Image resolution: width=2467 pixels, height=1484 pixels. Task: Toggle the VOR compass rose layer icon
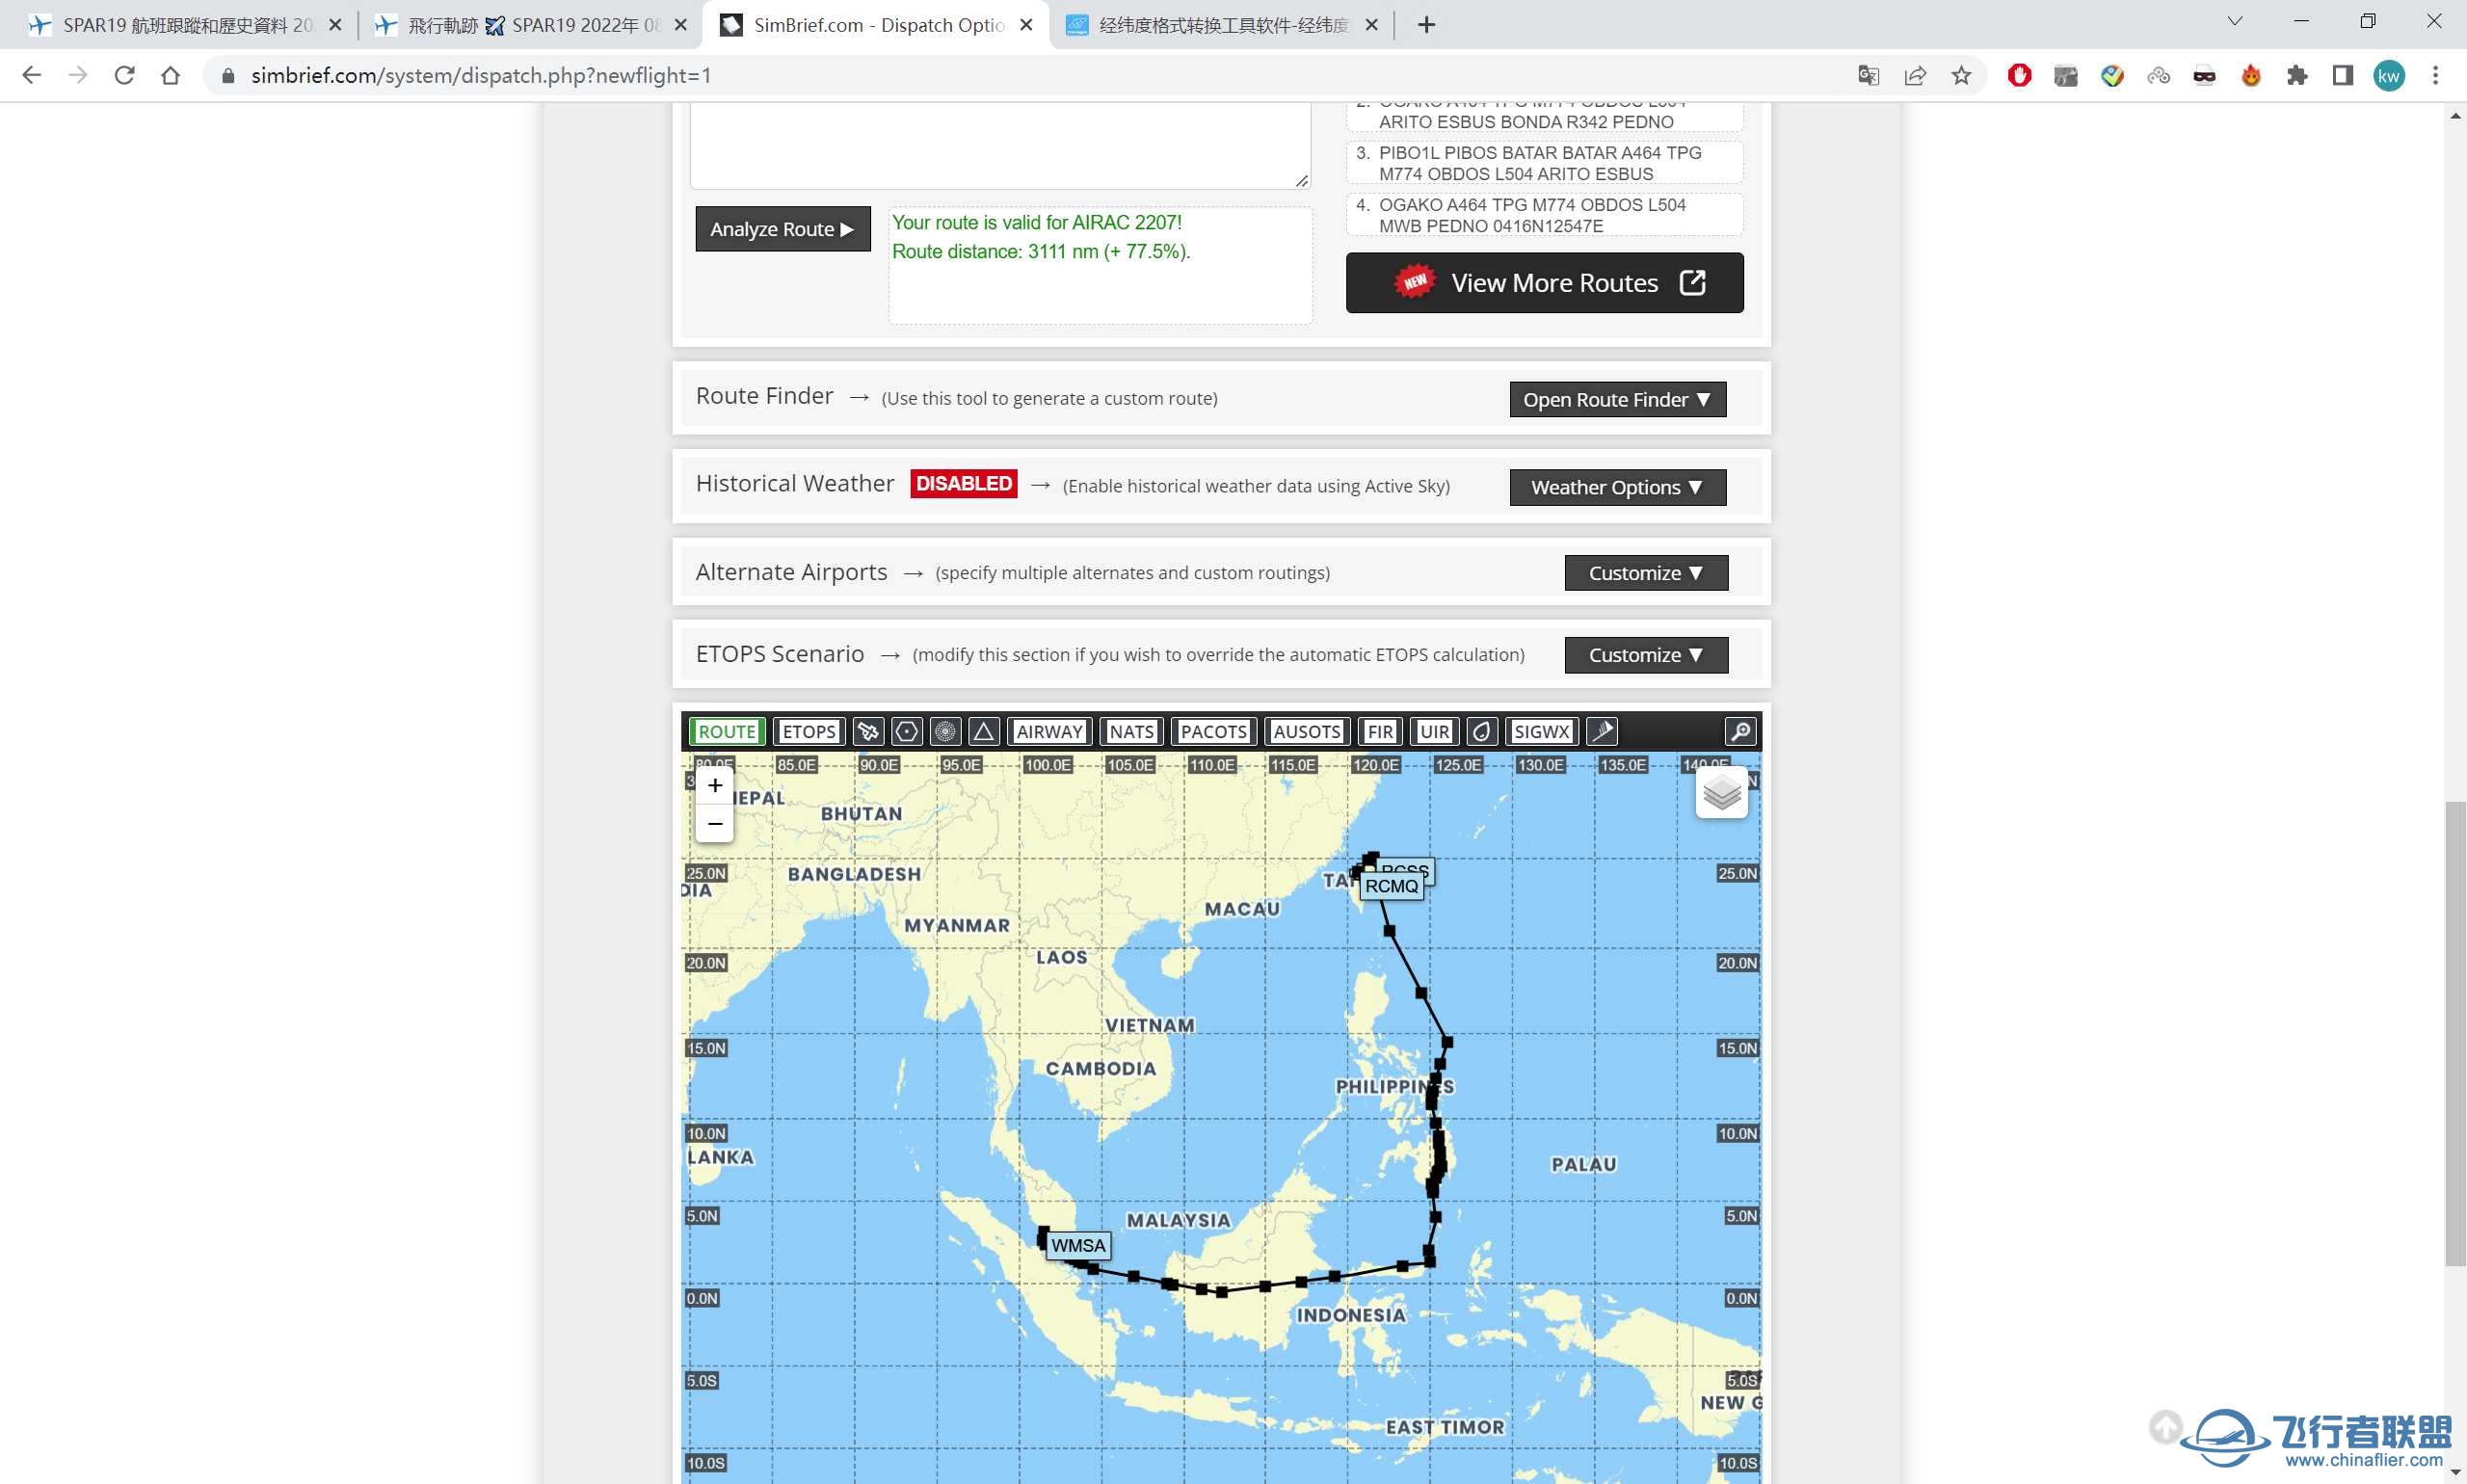(x=945, y=731)
